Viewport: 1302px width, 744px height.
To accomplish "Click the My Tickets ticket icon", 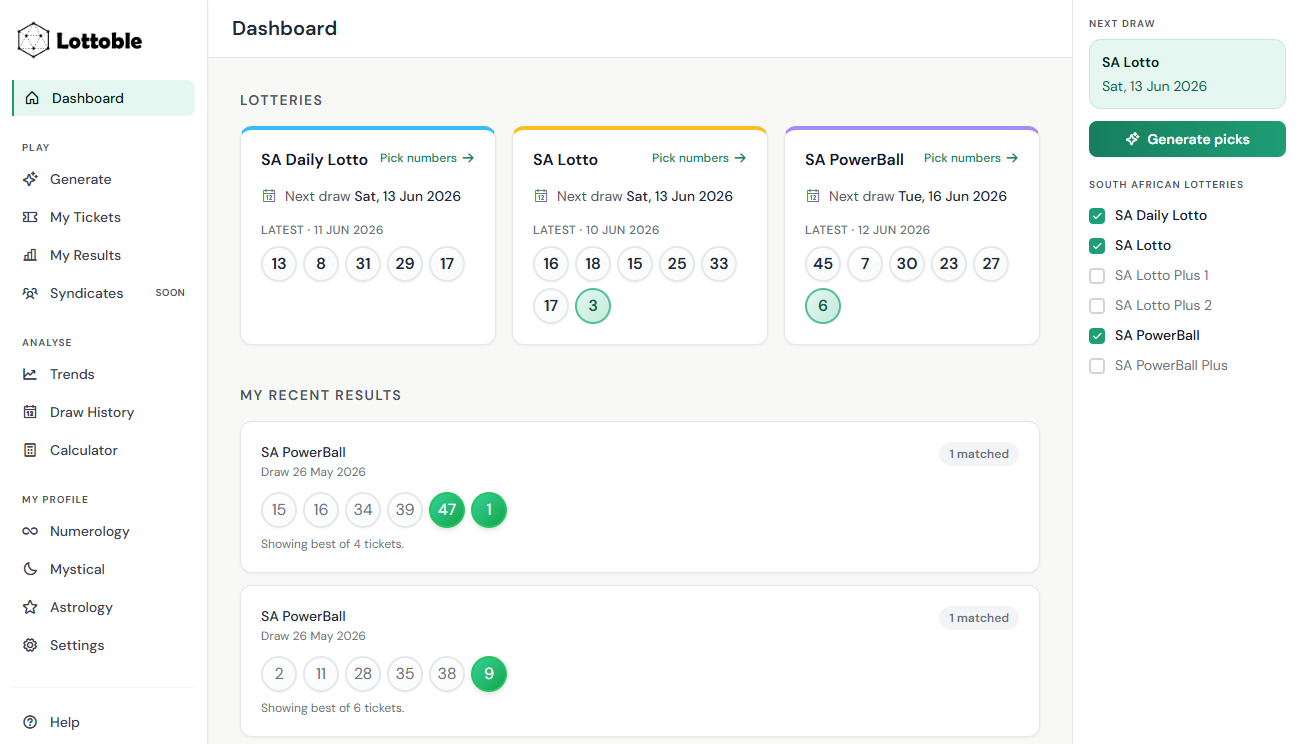I will [30, 217].
